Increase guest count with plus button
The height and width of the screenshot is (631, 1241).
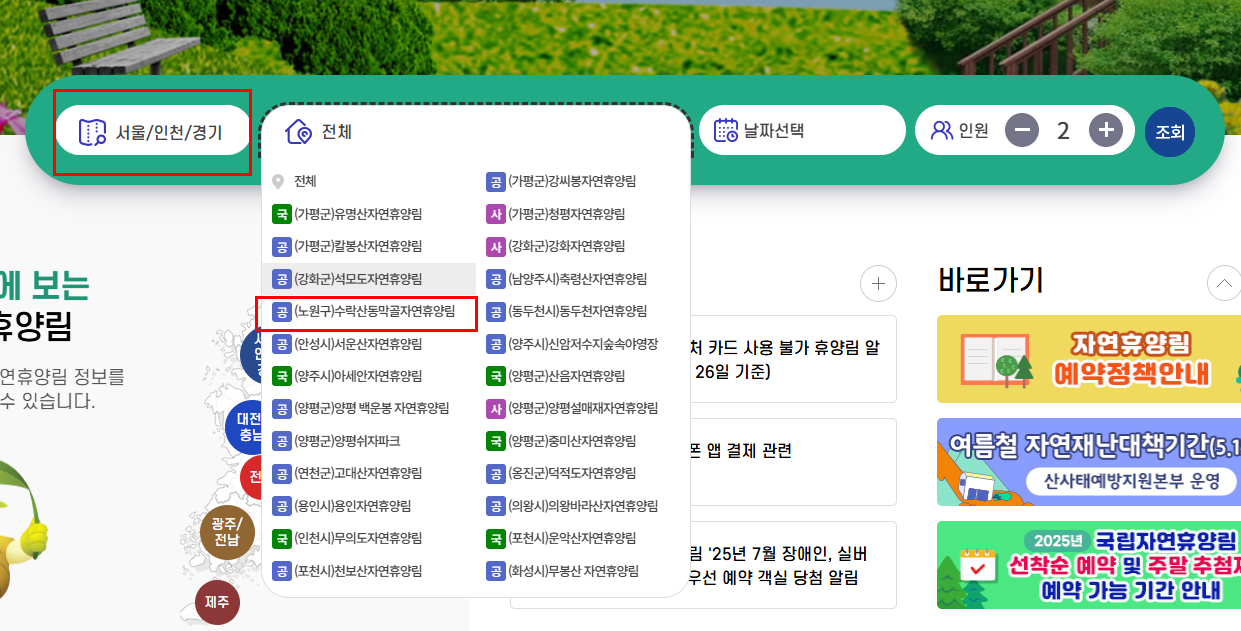click(x=1105, y=130)
